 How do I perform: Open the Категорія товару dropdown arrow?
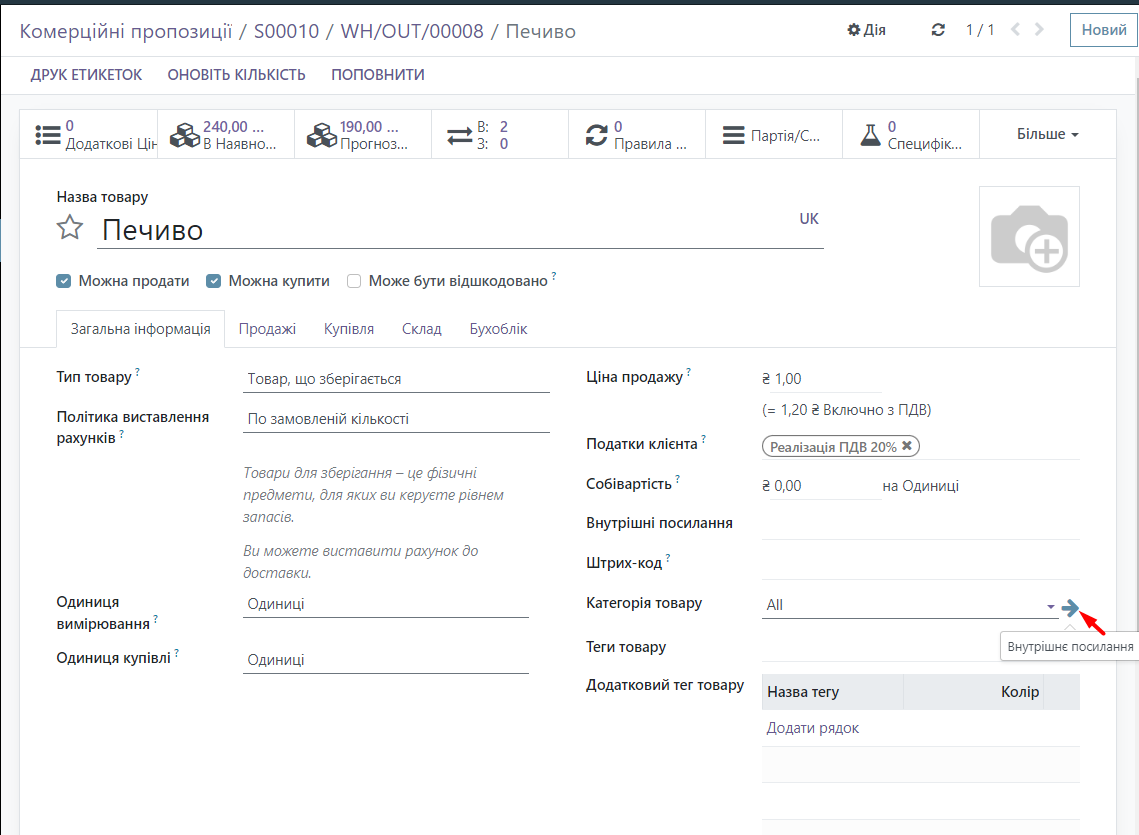[1050, 607]
